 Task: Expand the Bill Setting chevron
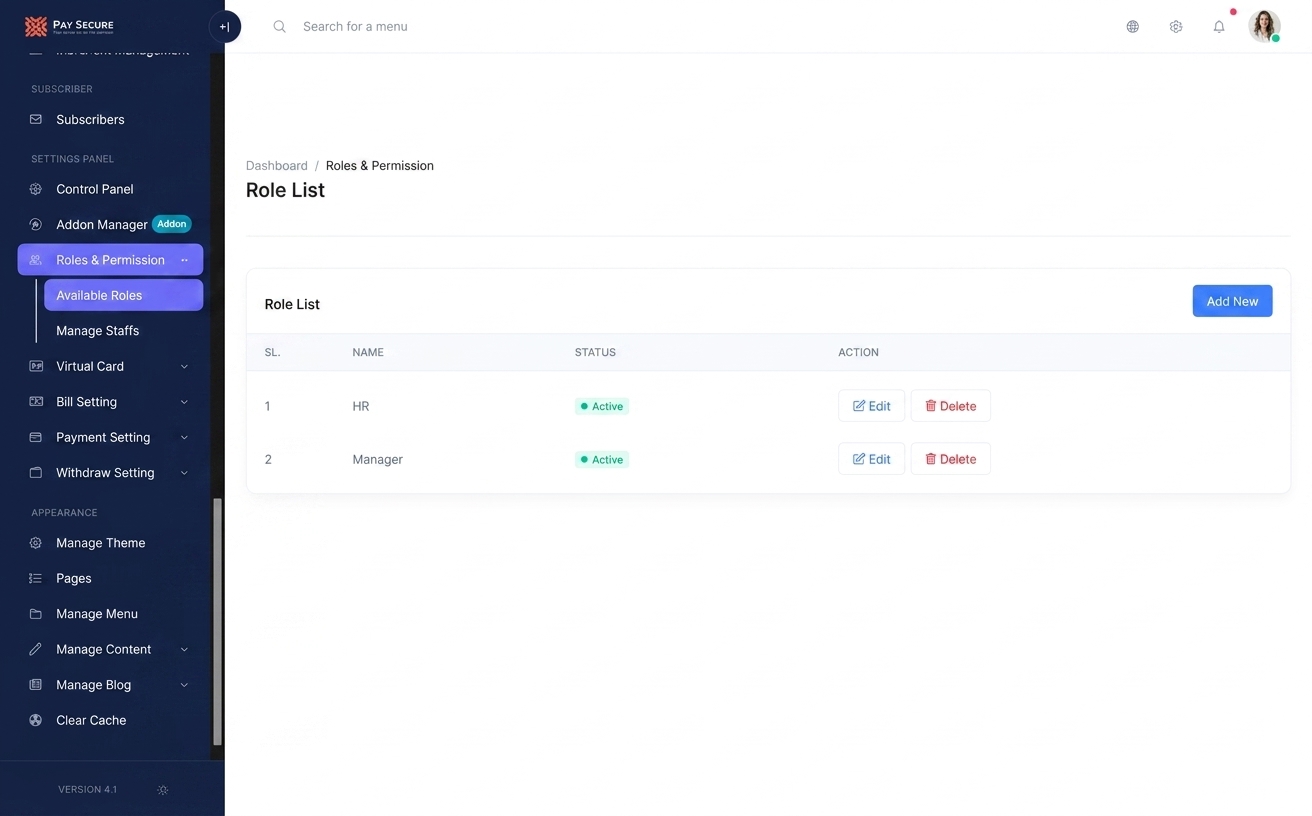184,402
